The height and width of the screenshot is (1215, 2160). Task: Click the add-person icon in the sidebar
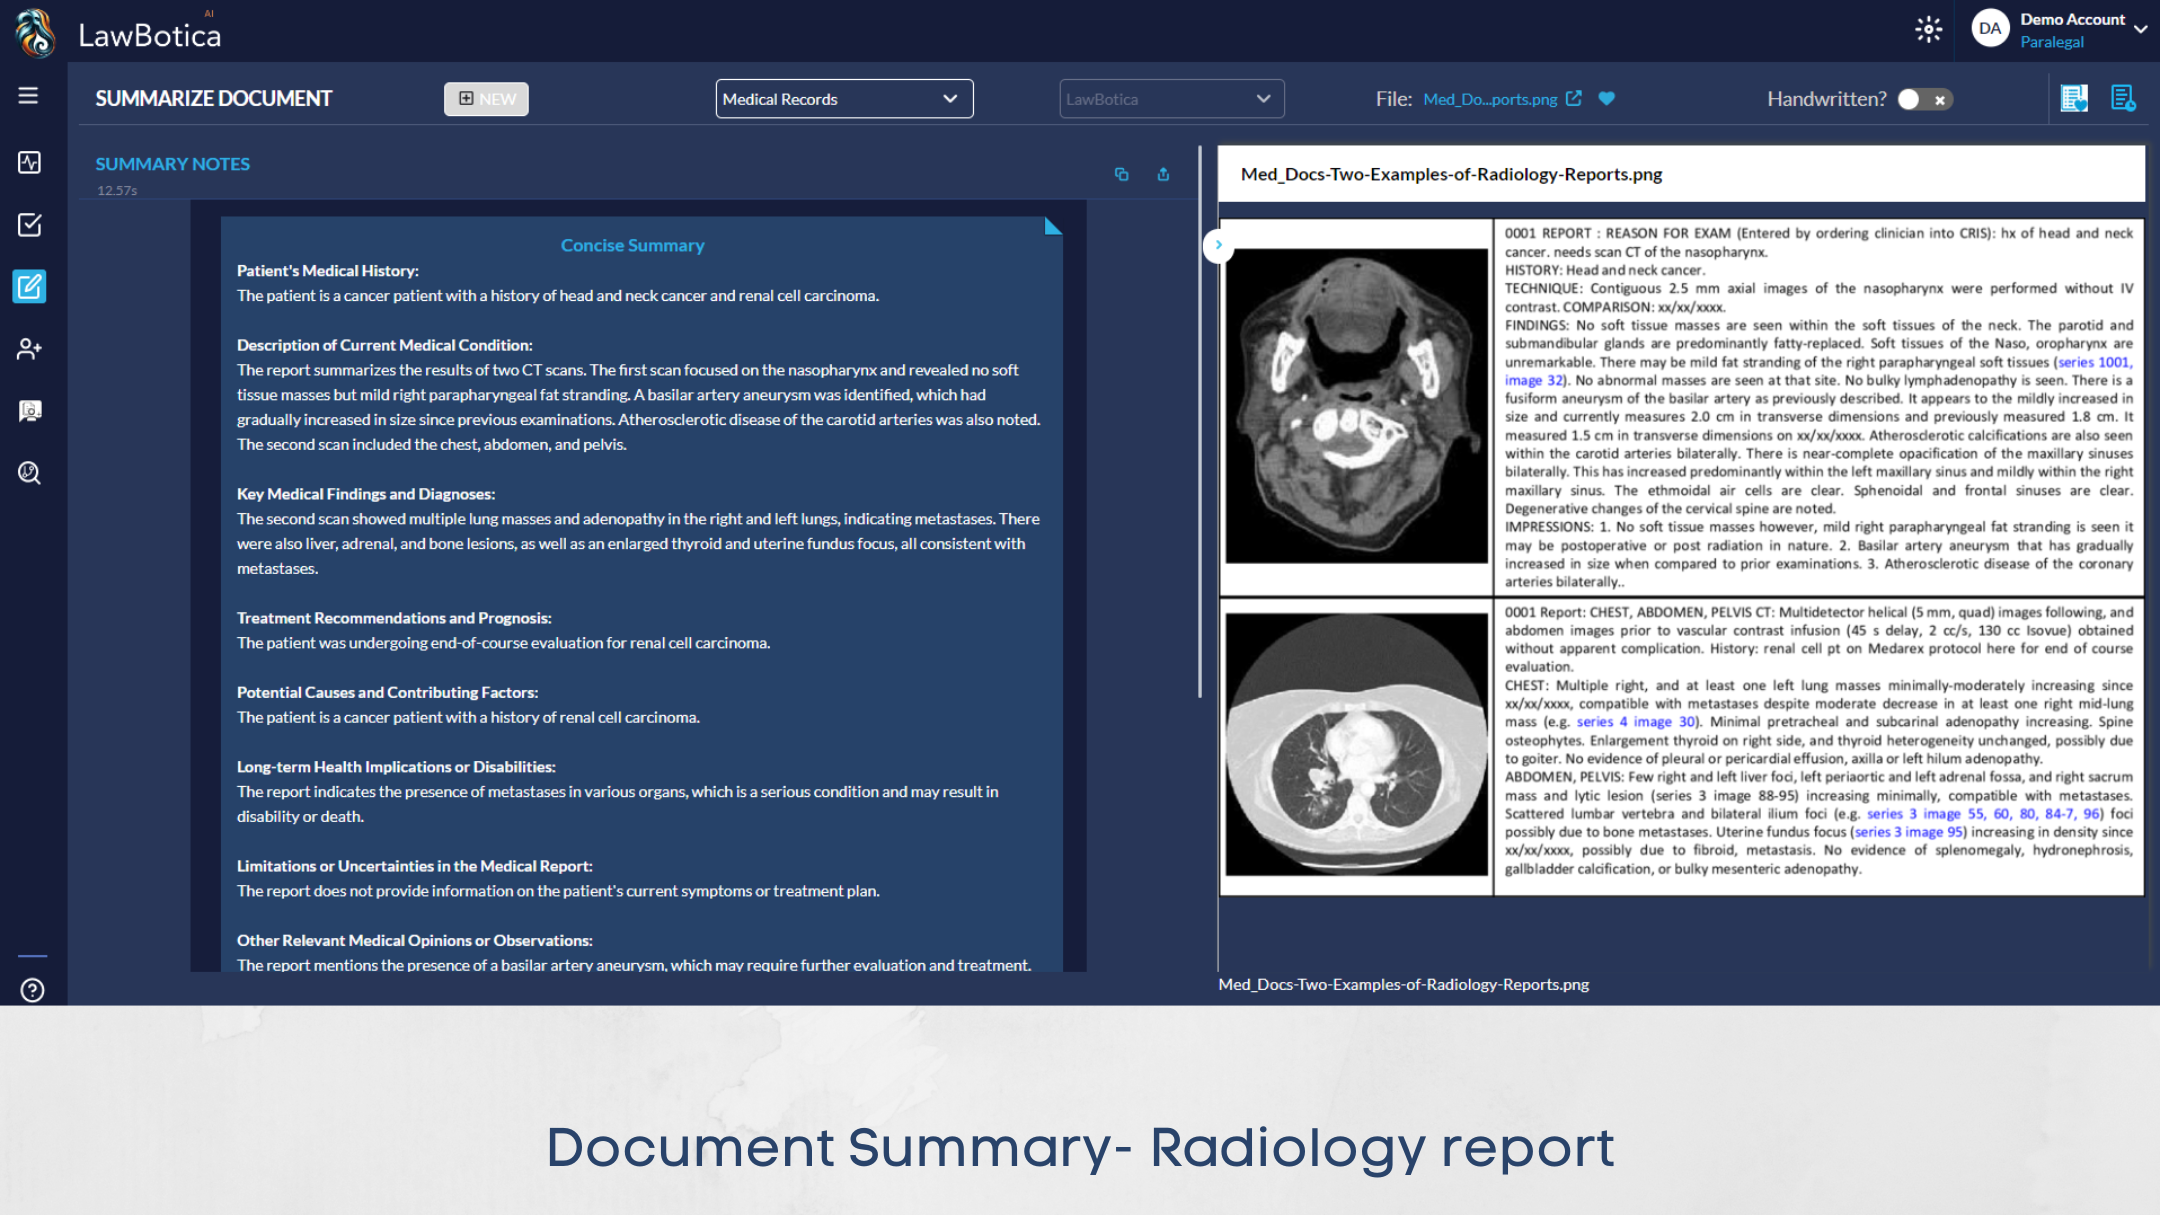coord(29,349)
